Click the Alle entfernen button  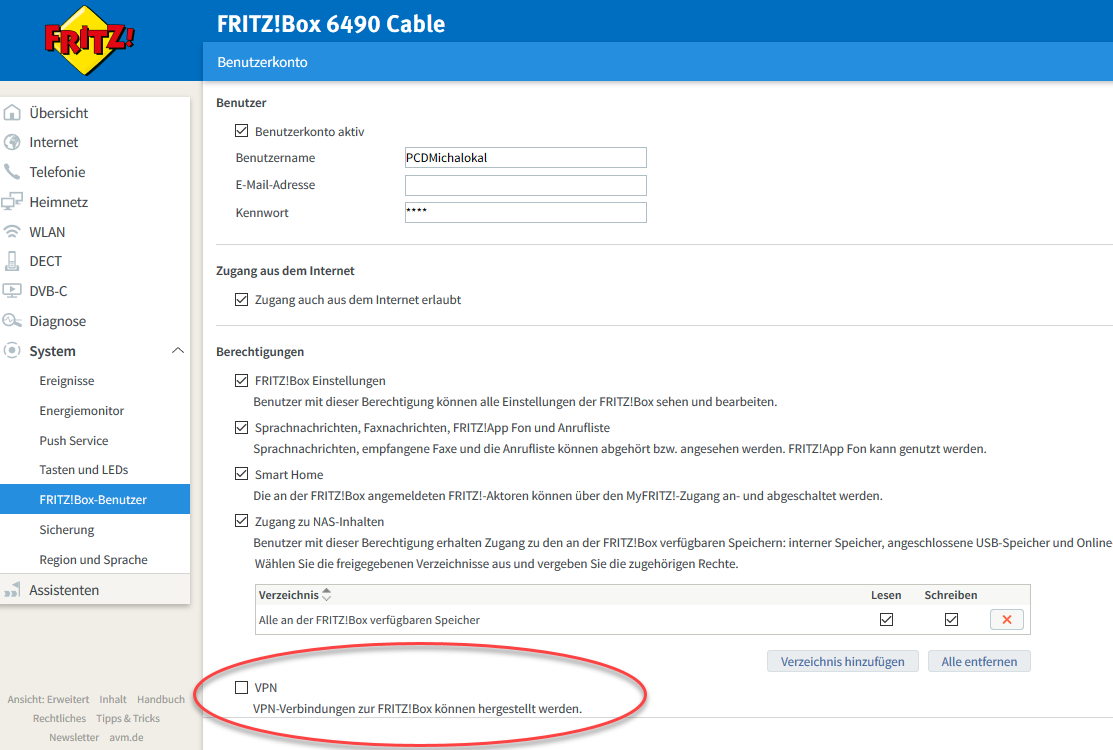979,661
